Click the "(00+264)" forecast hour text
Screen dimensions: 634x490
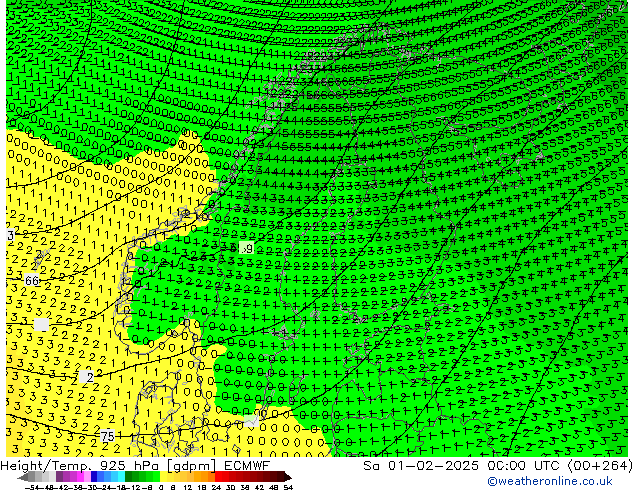(x=600, y=466)
